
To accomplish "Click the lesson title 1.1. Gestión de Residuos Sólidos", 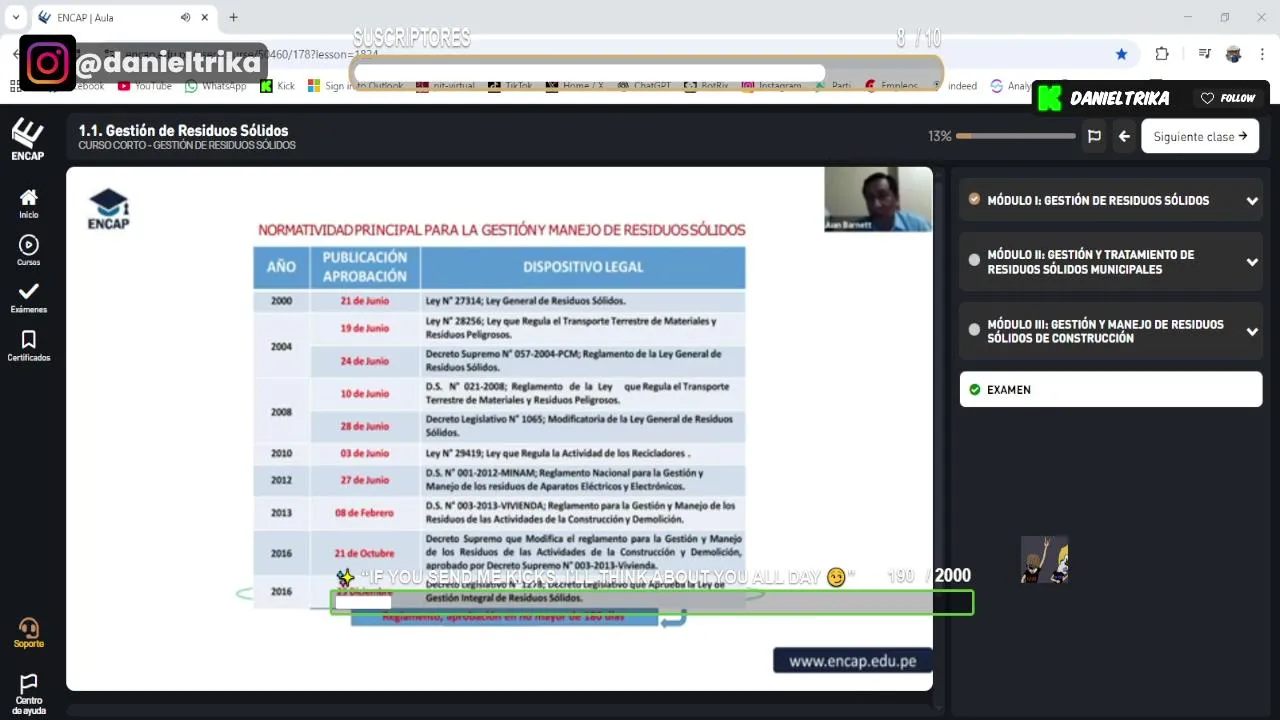I will [183, 130].
